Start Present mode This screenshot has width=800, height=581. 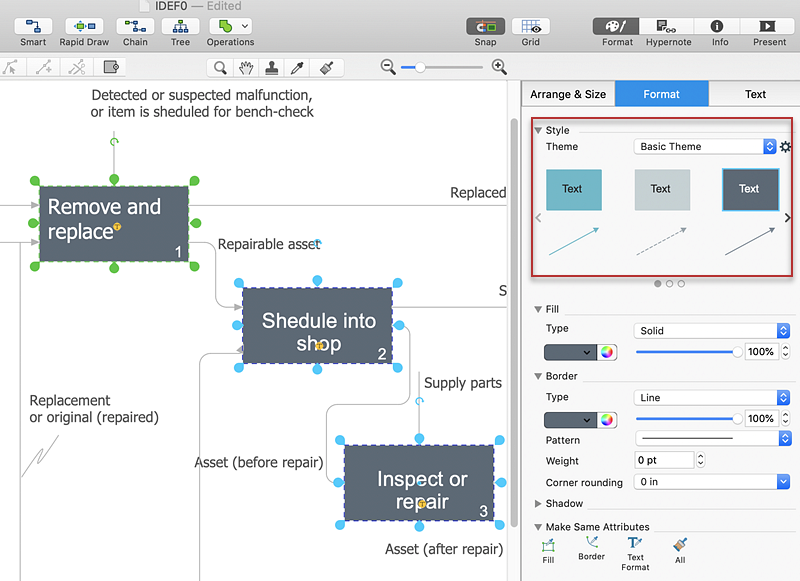[x=767, y=26]
